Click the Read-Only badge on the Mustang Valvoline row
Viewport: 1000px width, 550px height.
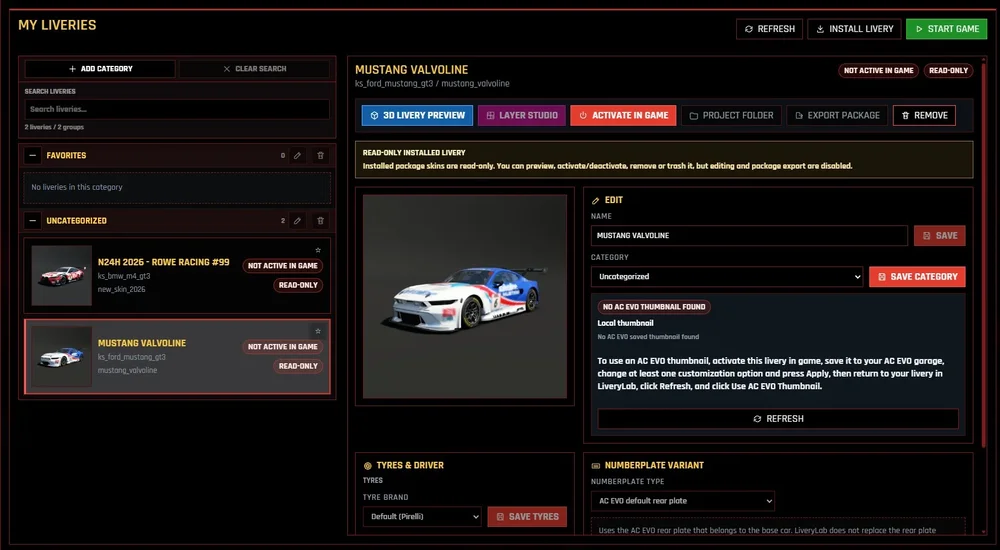click(298, 366)
